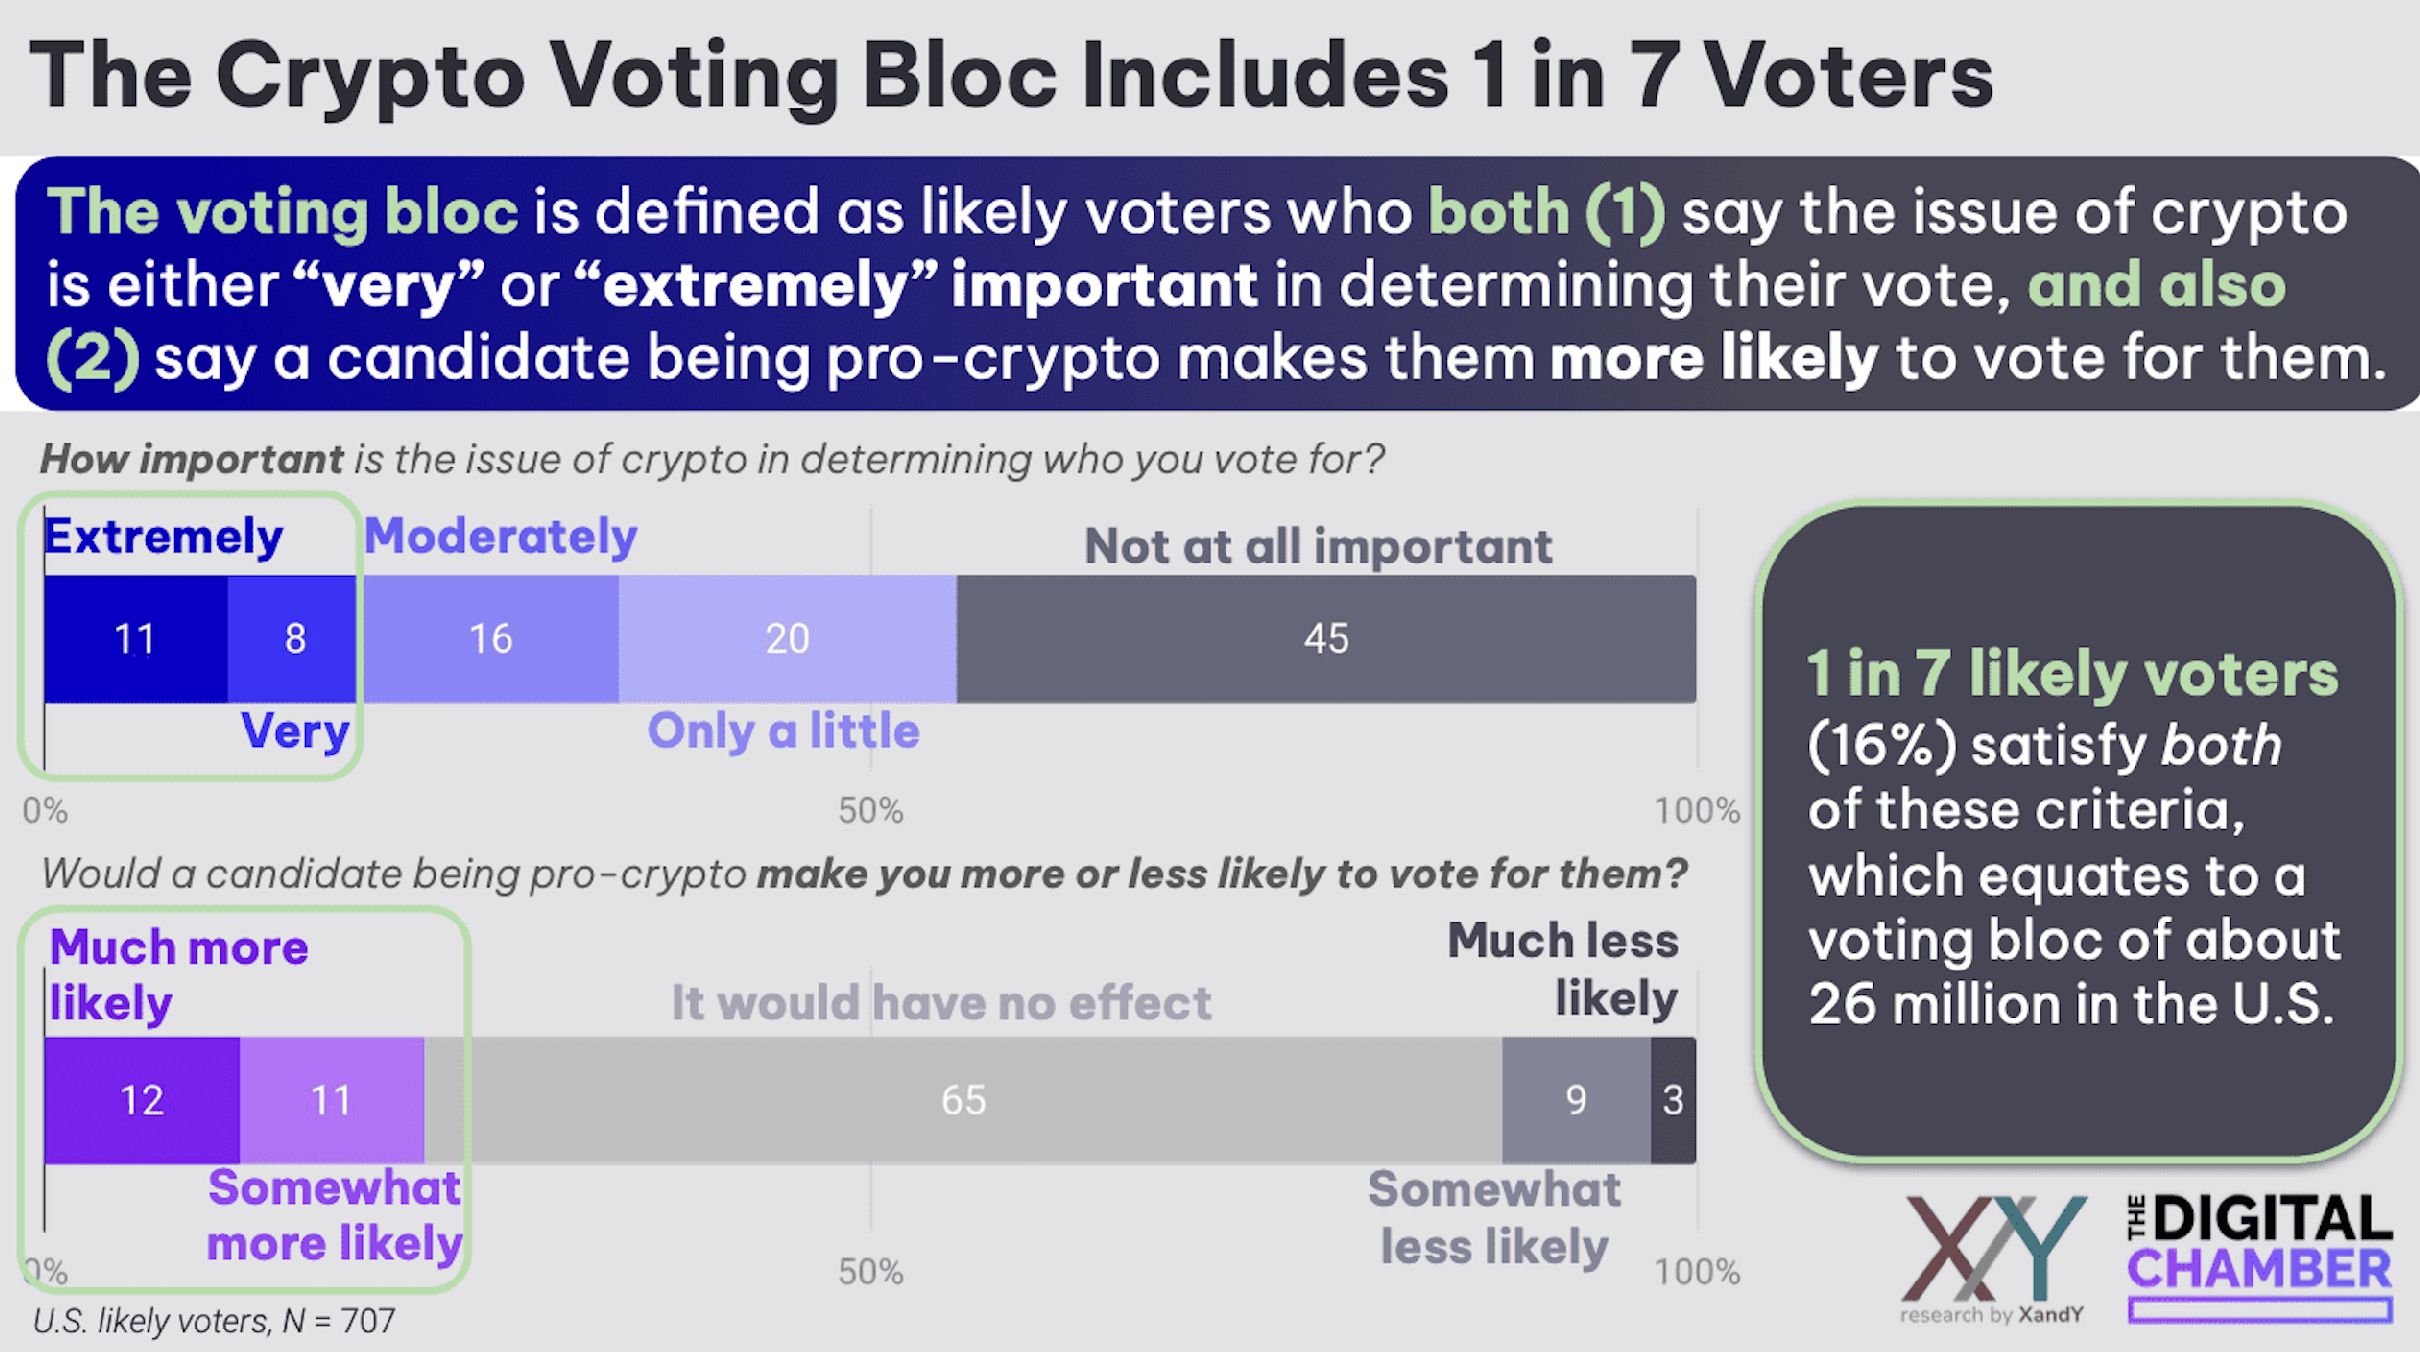Select the Very important segment showing 8
Screen dimensions: 2420x1352
[292, 639]
